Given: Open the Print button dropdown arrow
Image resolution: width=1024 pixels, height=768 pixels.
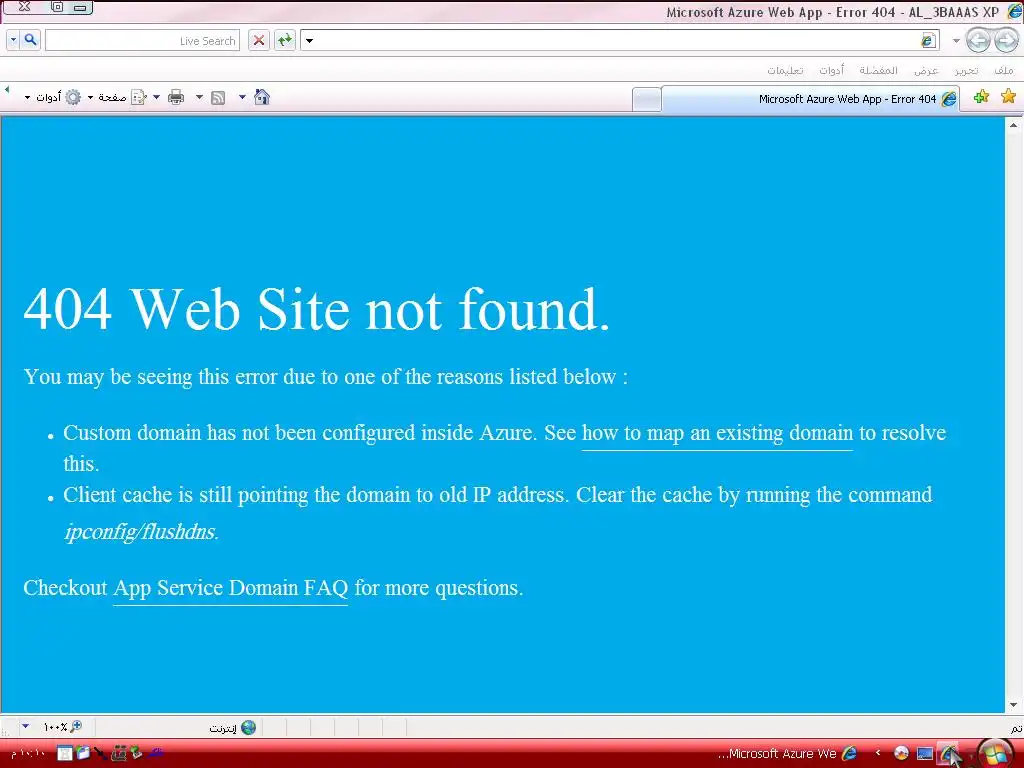Looking at the screenshot, I should click(156, 97).
